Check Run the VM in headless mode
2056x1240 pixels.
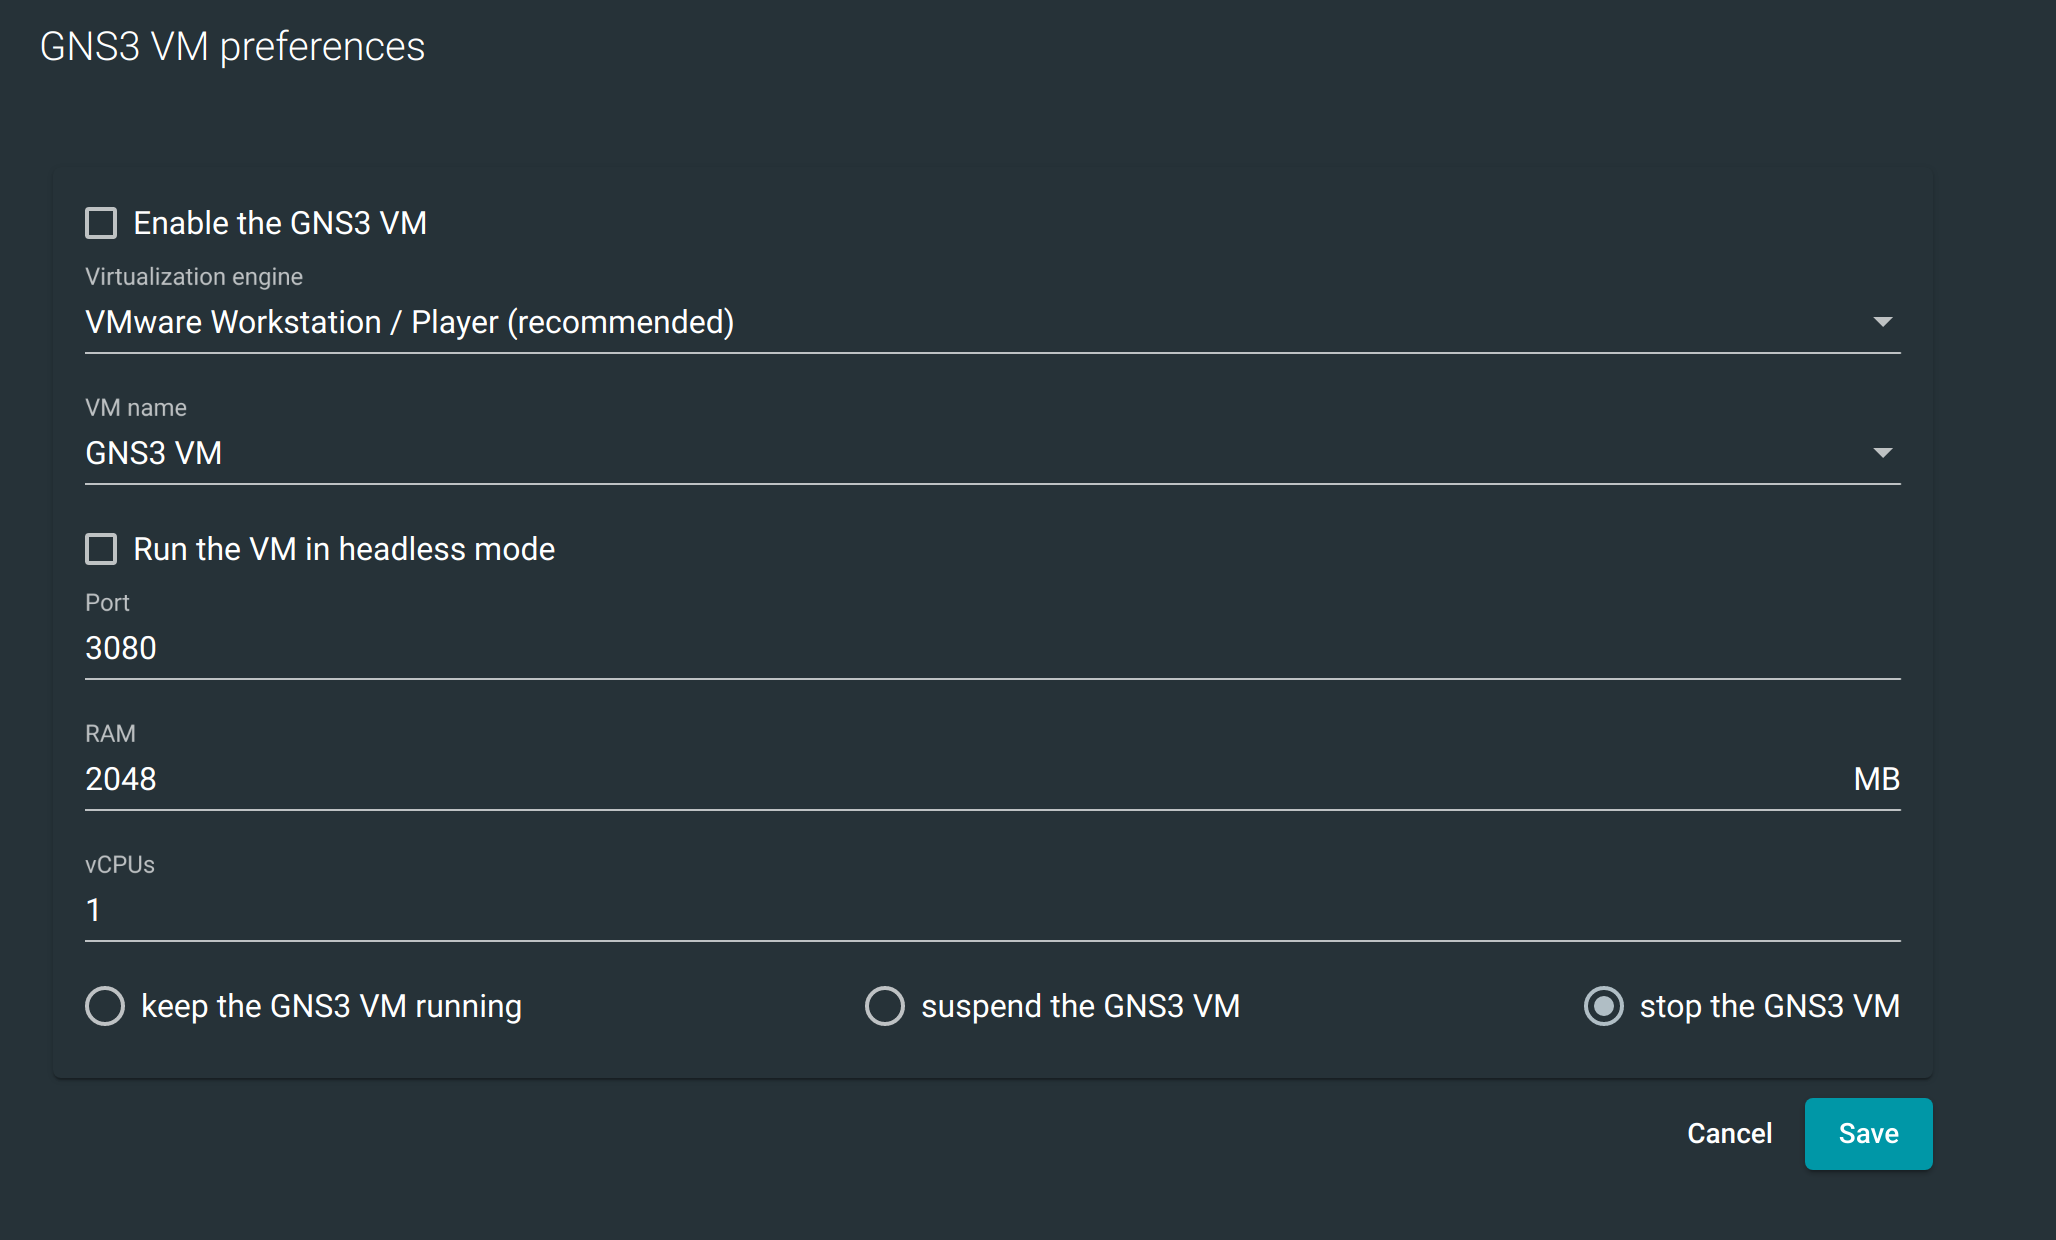click(101, 549)
